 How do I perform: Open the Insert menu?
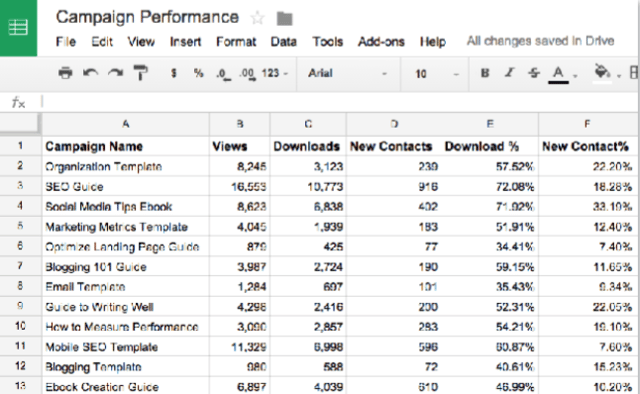click(185, 42)
